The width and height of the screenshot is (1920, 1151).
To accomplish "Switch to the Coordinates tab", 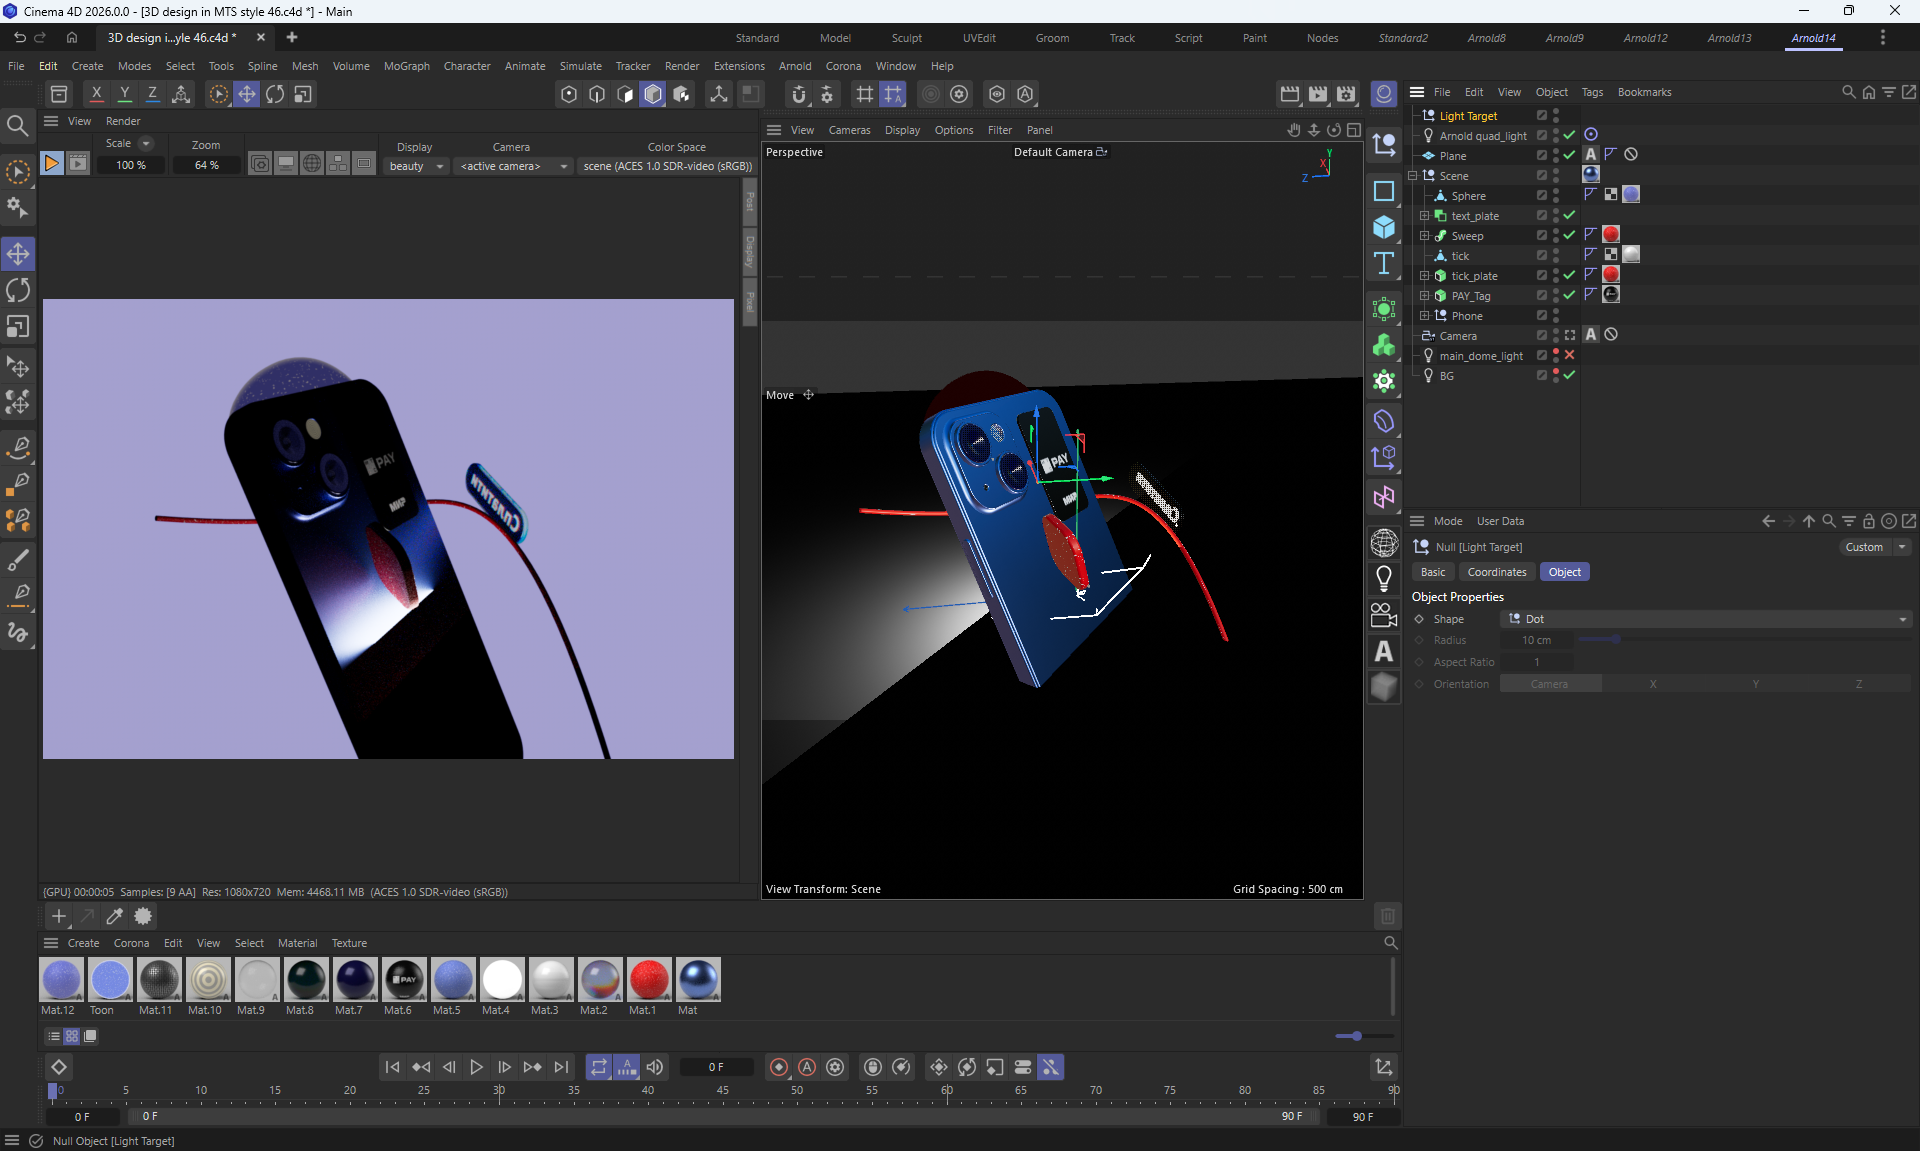I will click(1496, 572).
